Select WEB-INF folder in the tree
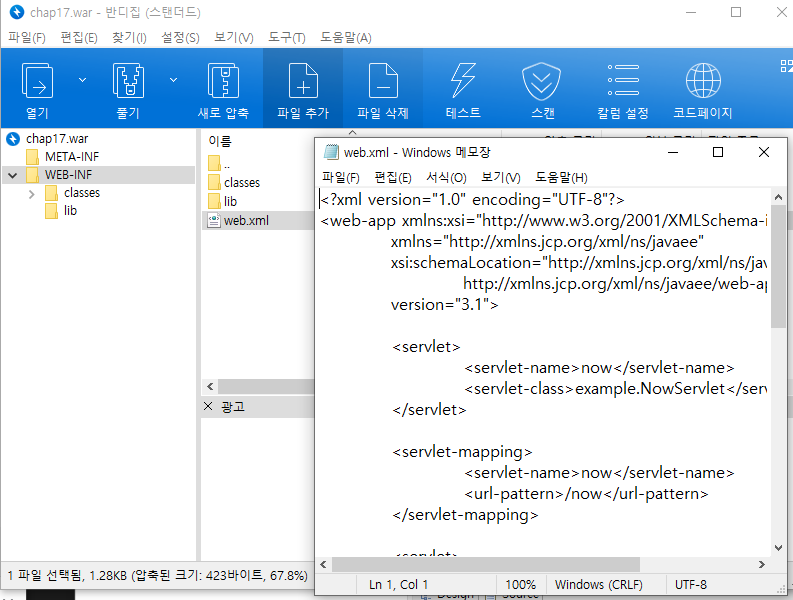 click(68, 175)
